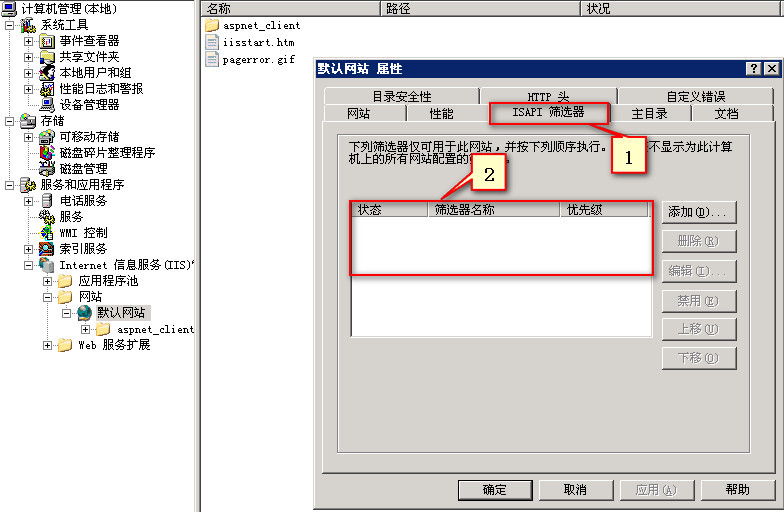Expand the 共享文件夹 node
The height and width of the screenshot is (512, 784).
coord(28,57)
